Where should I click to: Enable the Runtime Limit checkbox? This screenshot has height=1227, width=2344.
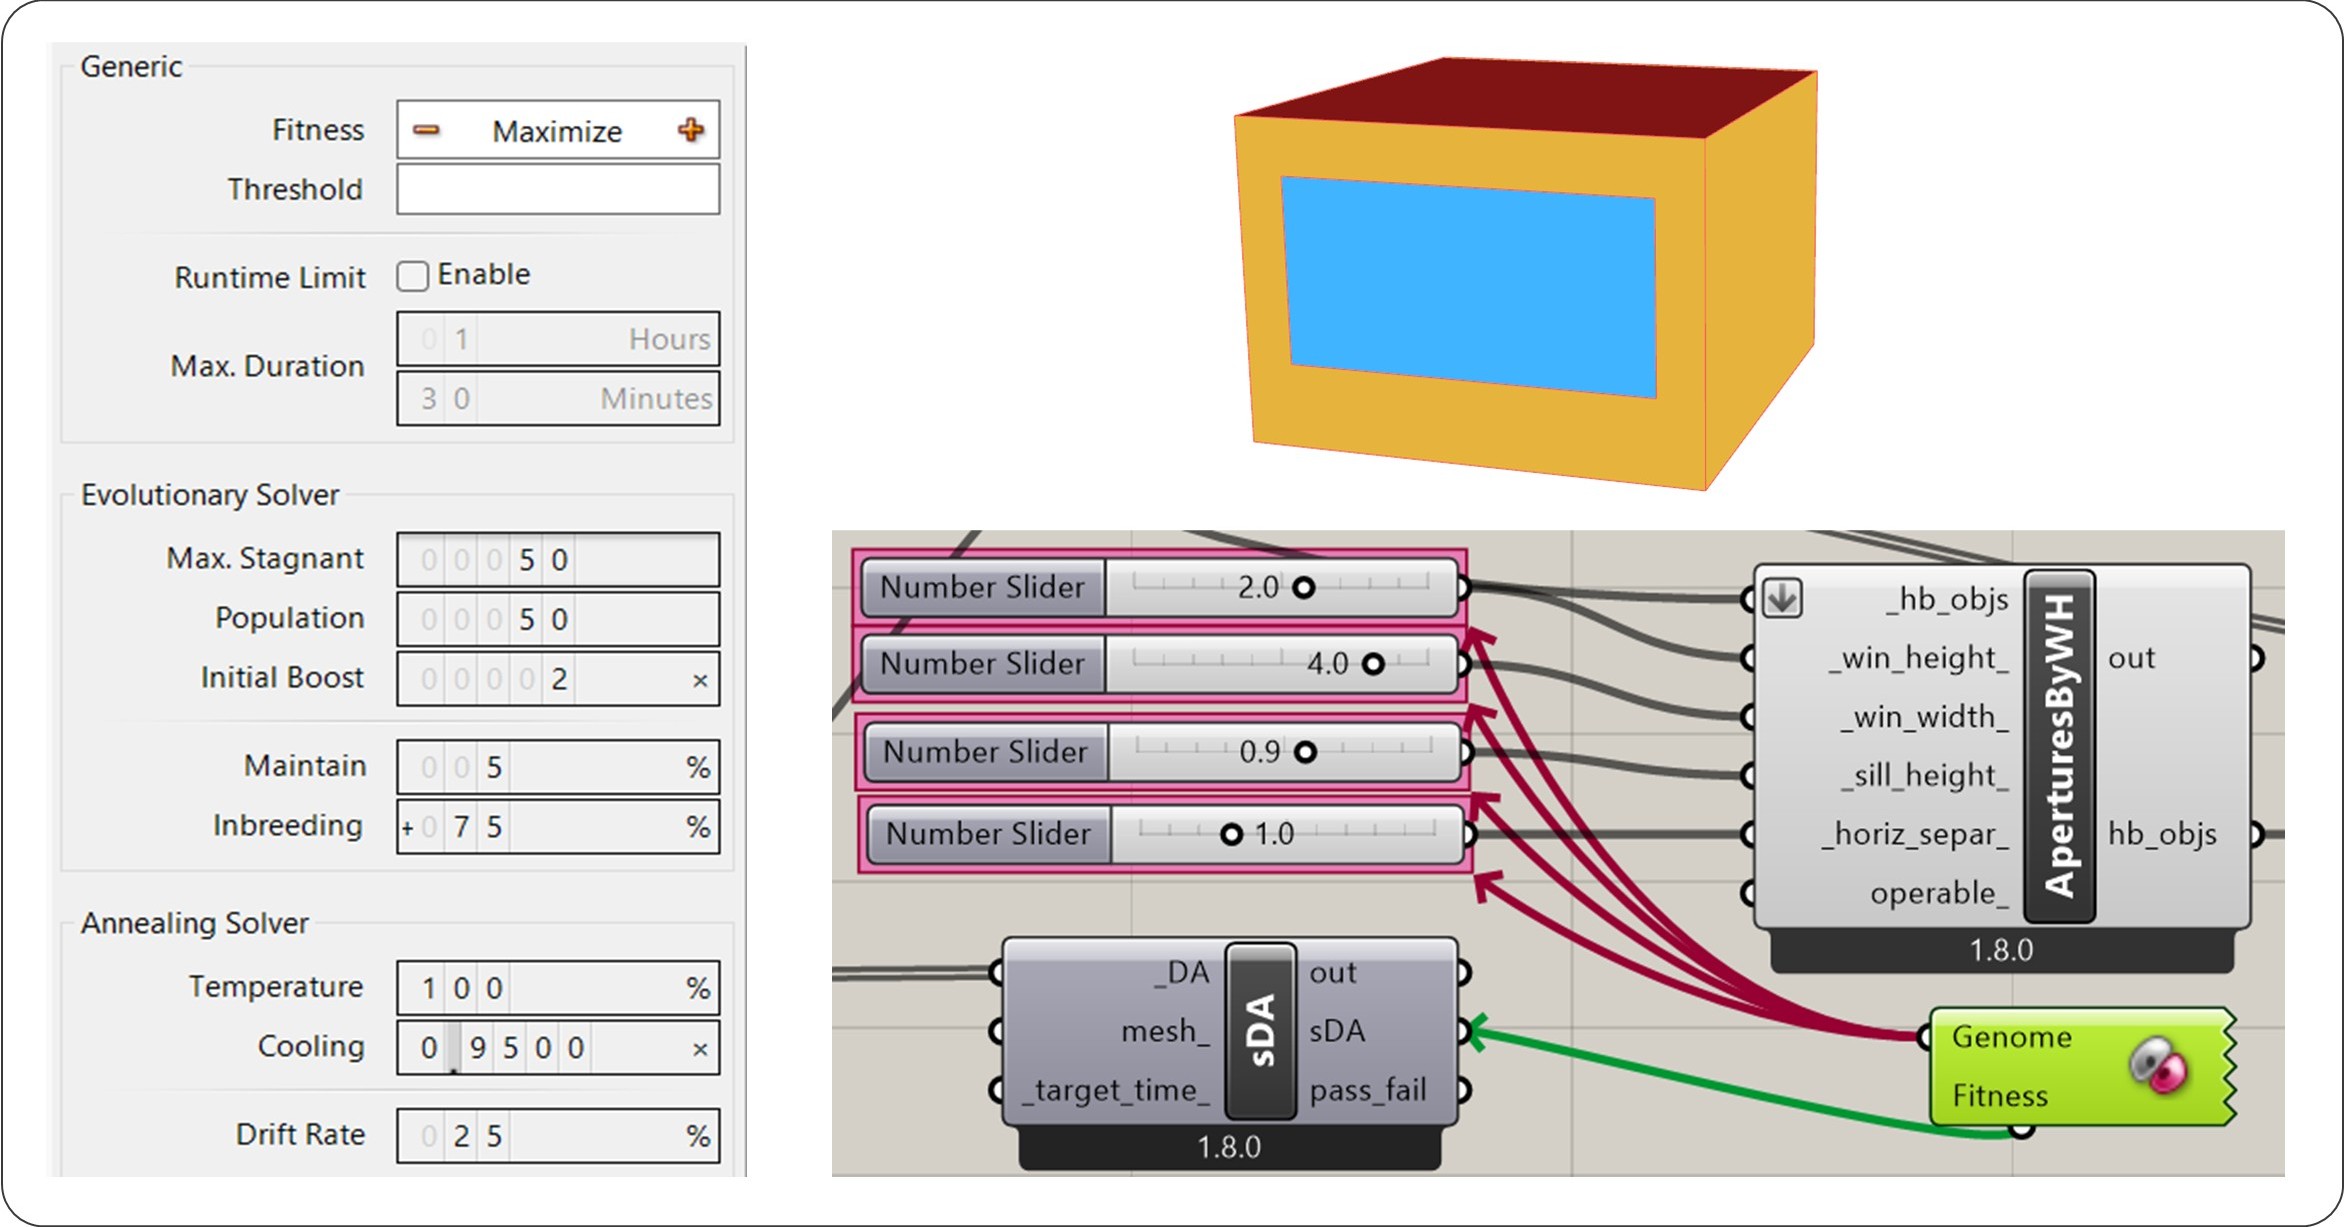(x=413, y=276)
